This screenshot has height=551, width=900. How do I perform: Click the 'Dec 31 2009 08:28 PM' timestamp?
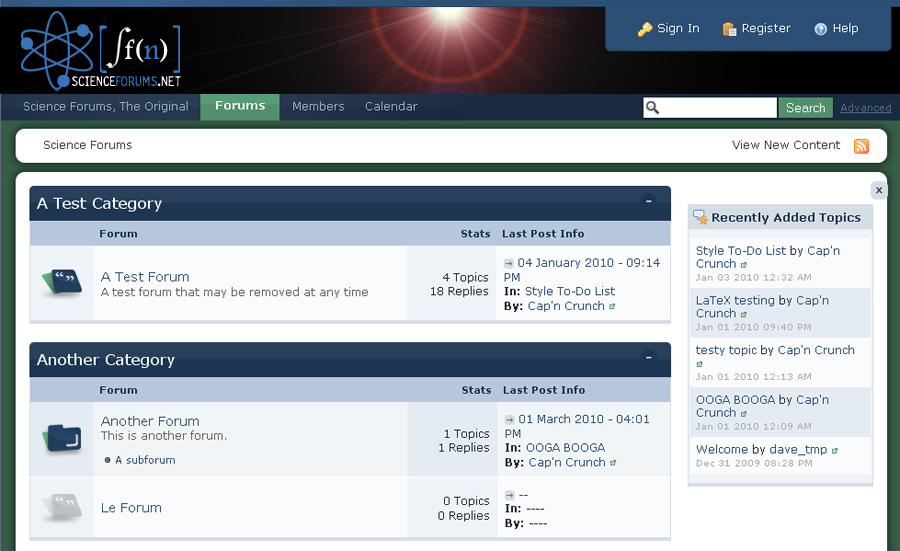(754, 463)
